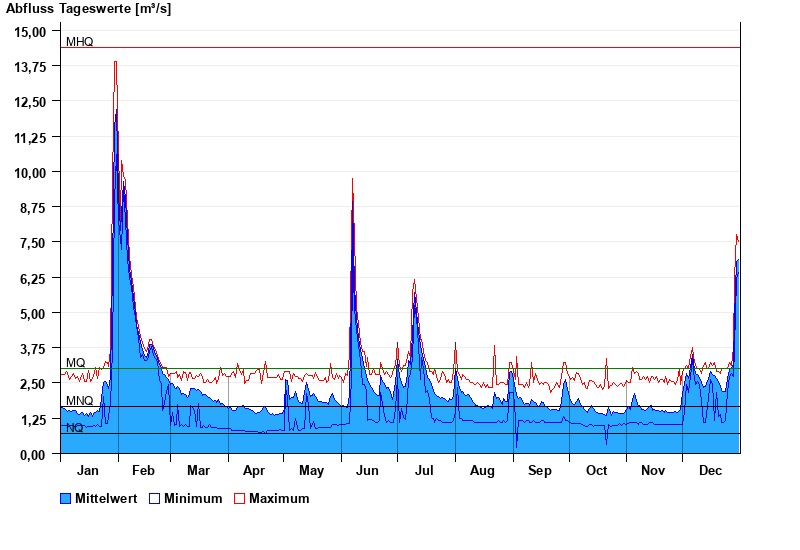This screenshot has height=550, width=800.
Task: Click the MQ reference line label
Action: pos(75,363)
